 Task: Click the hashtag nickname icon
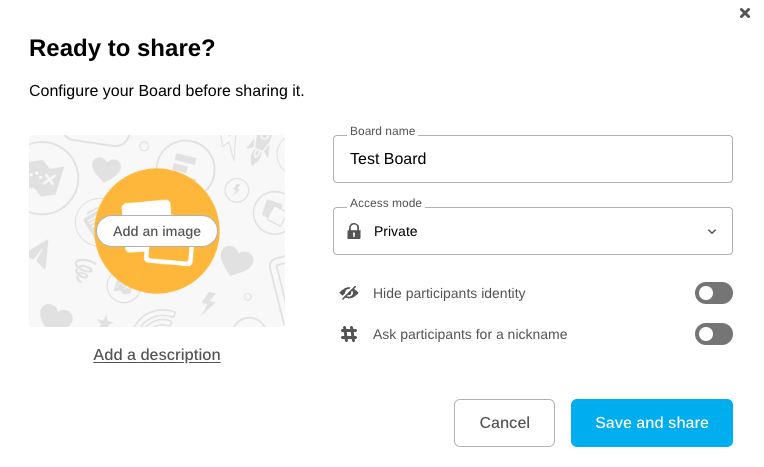tap(349, 334)
